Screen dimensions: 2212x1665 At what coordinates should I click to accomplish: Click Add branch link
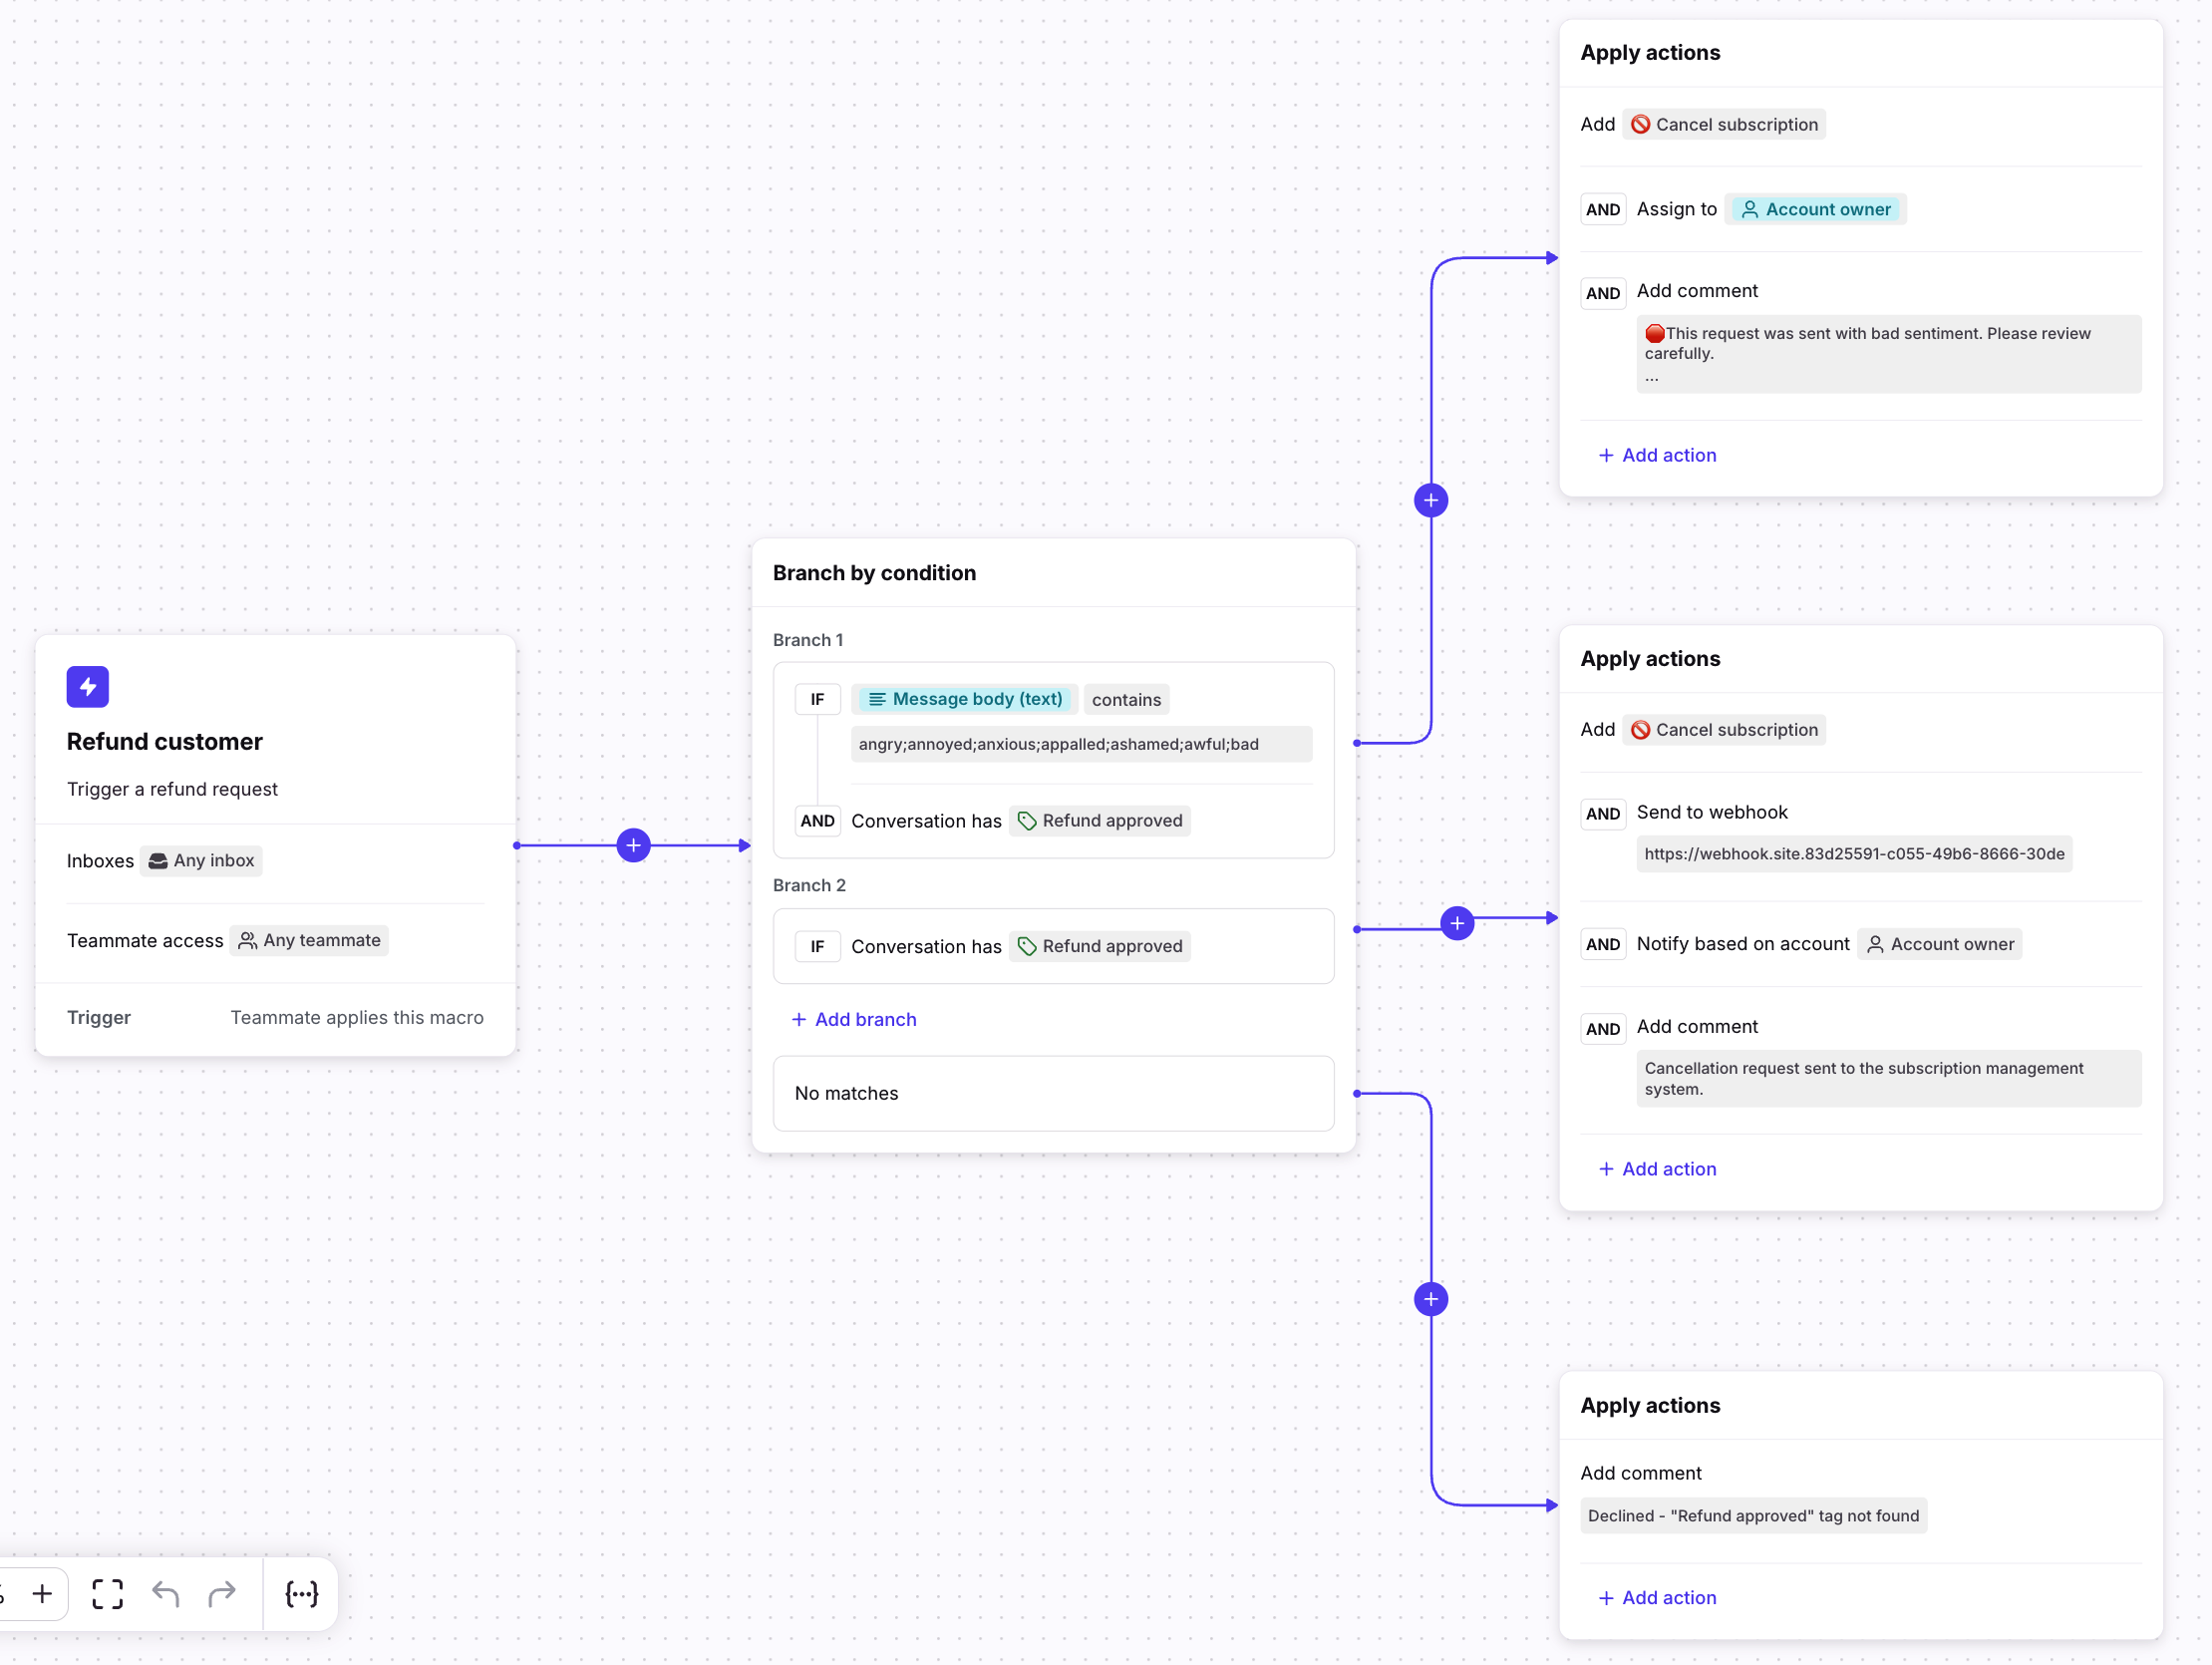(854, 1020)
